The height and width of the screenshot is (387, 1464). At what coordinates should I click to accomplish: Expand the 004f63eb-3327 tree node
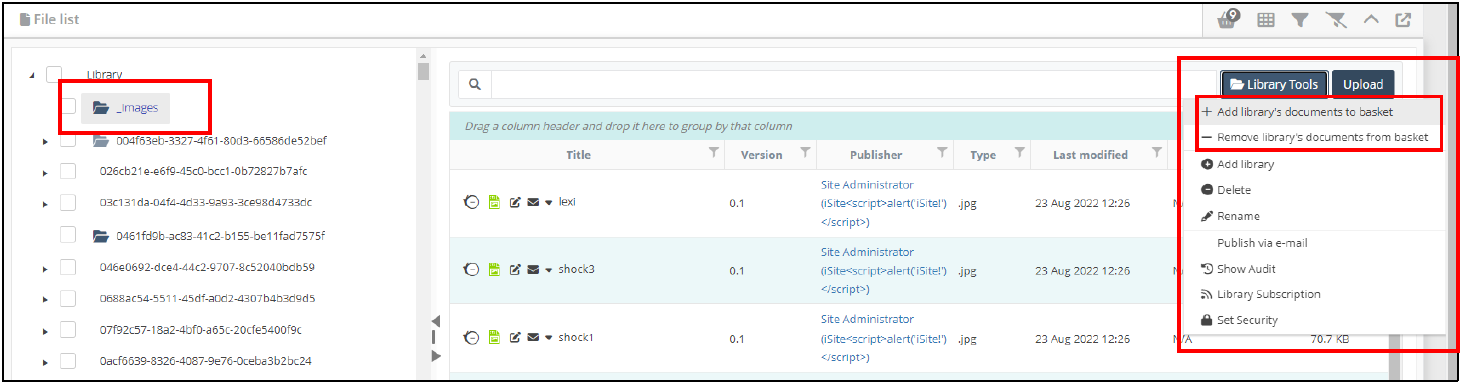[x=45, y=142]
